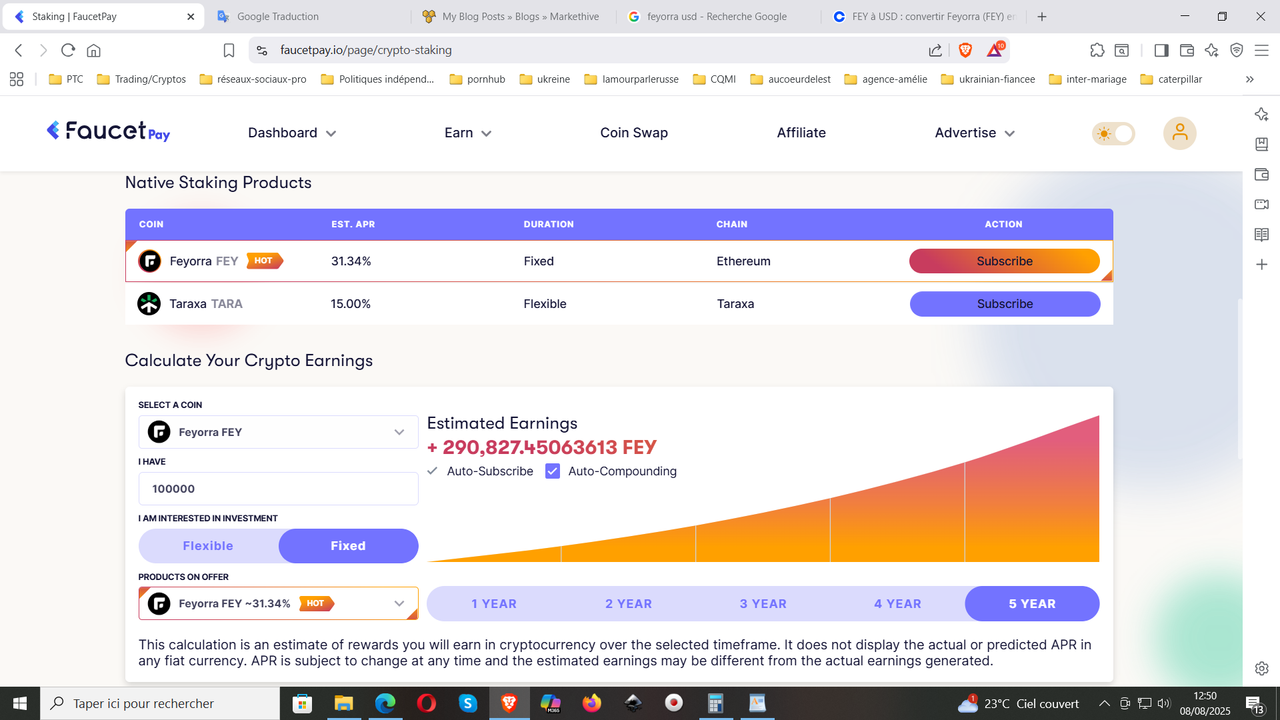Image resolution: width=1280 pixels, height=720 pixels.
Task: Subscribe to Taraxa TARA staking
Action: tap(1005, 304)
